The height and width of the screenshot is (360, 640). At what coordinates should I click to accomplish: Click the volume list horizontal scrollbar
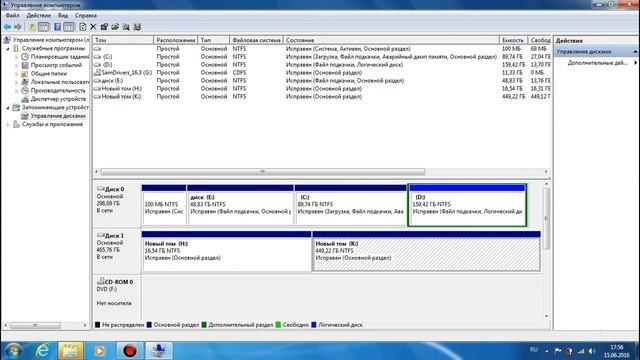point(262,172)
